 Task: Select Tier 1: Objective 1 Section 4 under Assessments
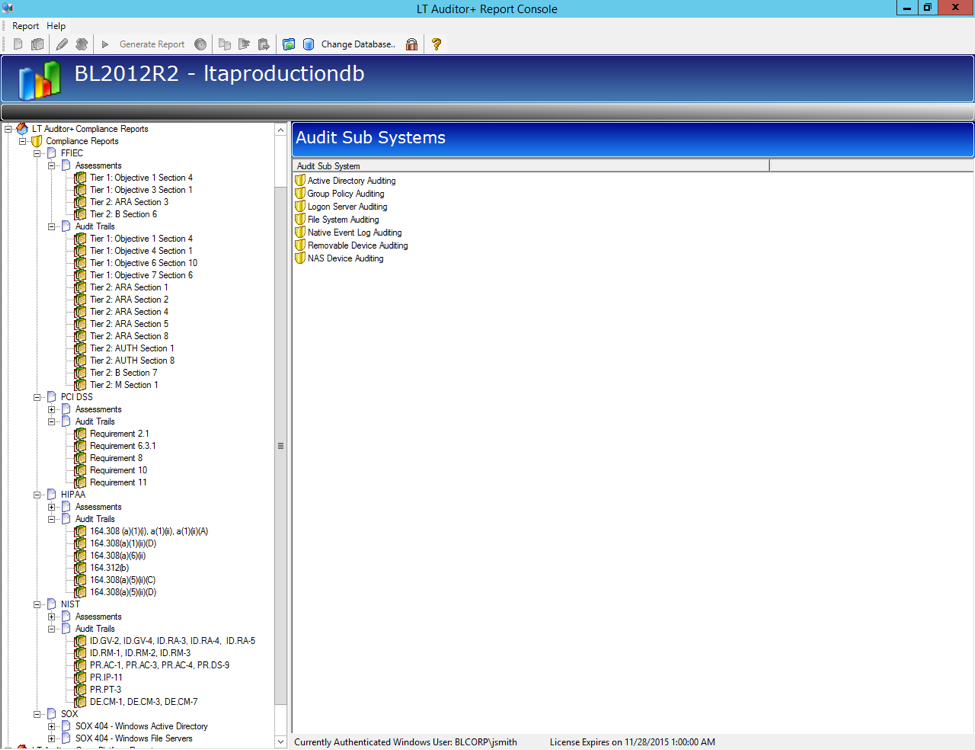(x=141, y=177)
